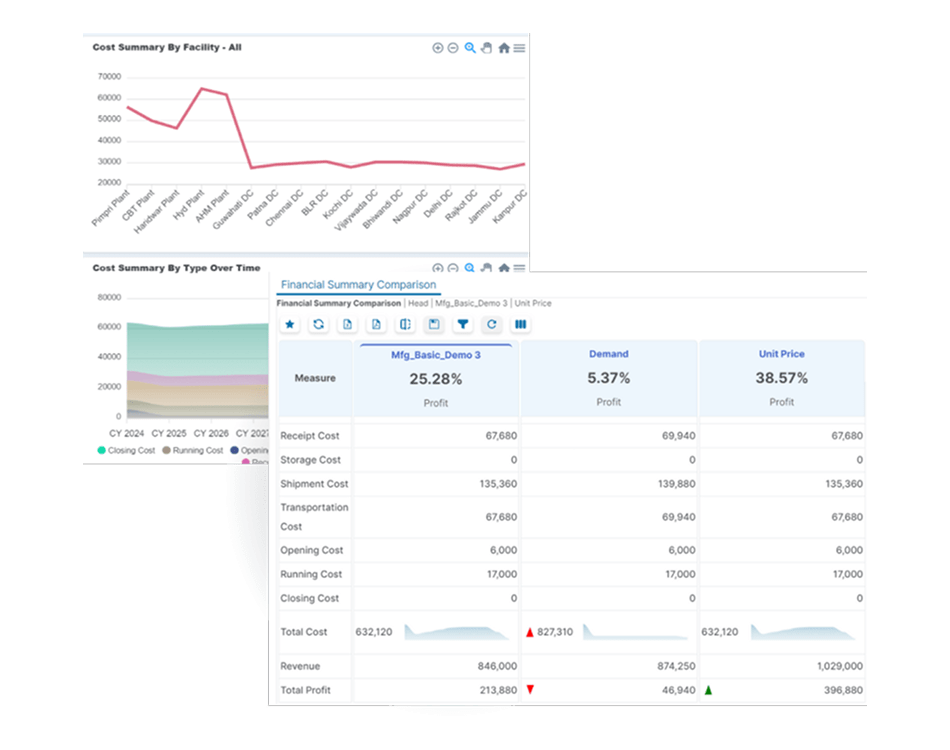This screenshot has width=950, height=750.
Task: Activate the hand panning tool on facility chart
Action: [x=487, y=48]
